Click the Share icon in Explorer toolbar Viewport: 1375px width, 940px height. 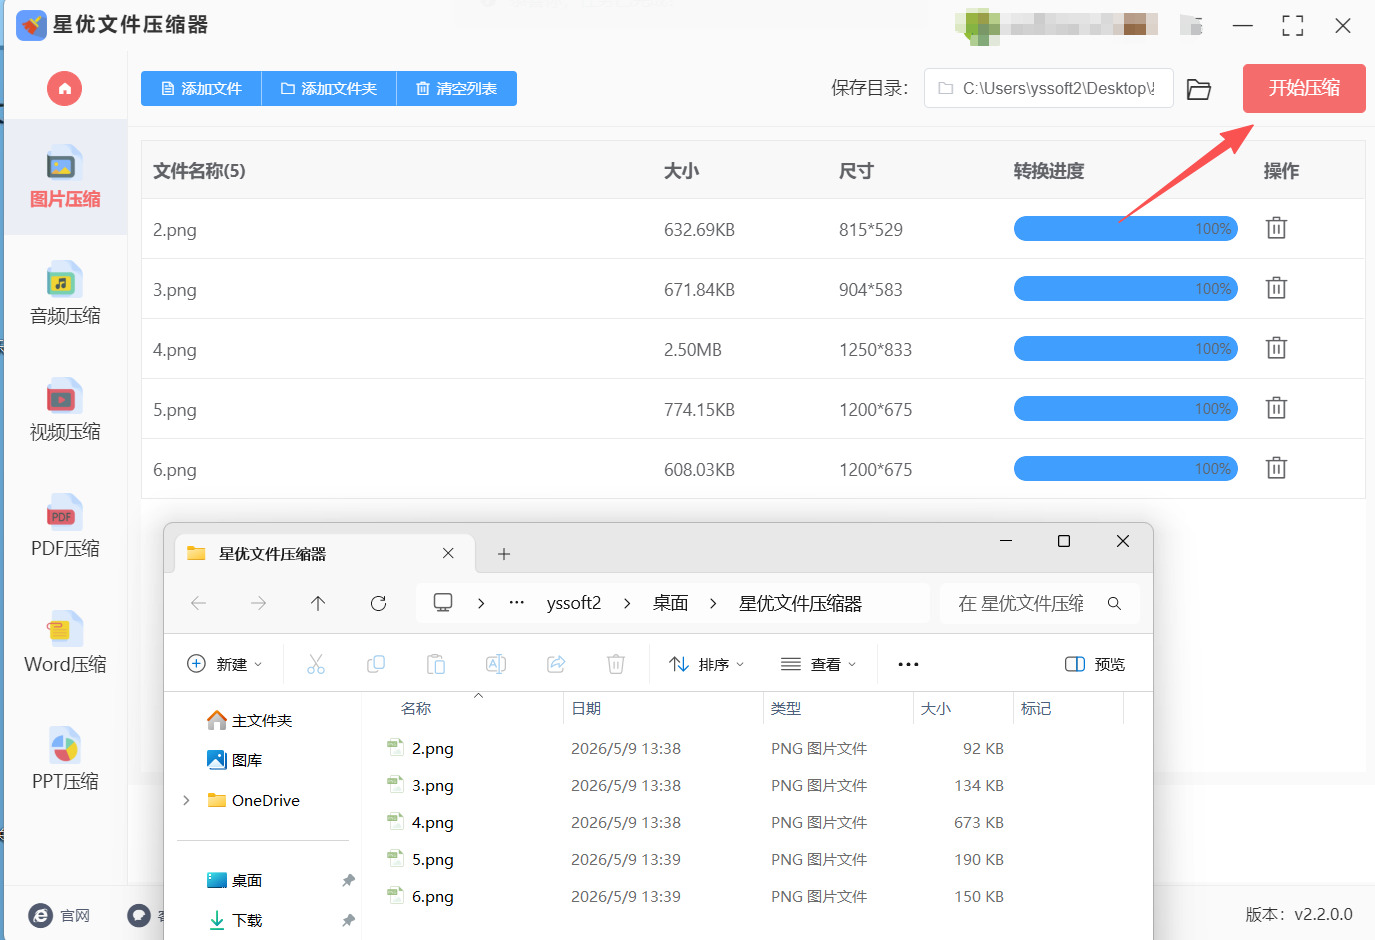point(556,664)
